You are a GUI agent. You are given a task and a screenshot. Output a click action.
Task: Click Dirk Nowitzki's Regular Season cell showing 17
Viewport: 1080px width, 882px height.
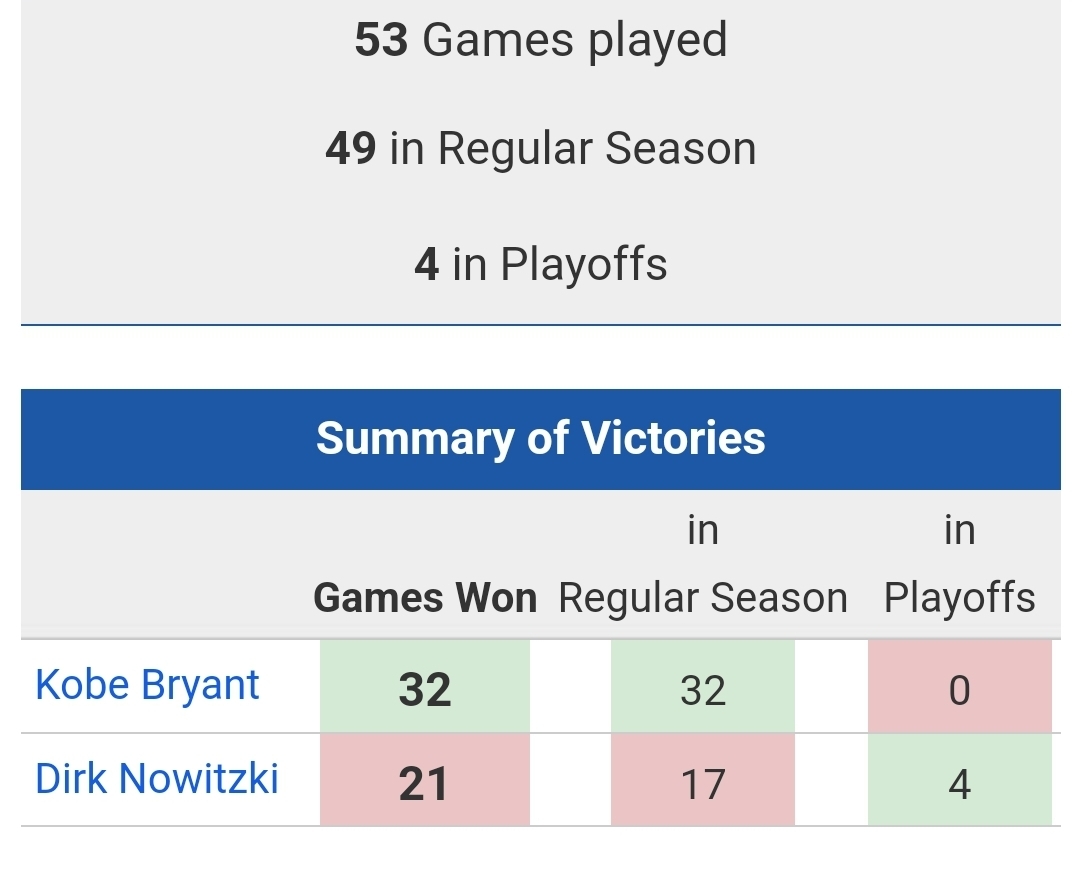click(703, 782)
